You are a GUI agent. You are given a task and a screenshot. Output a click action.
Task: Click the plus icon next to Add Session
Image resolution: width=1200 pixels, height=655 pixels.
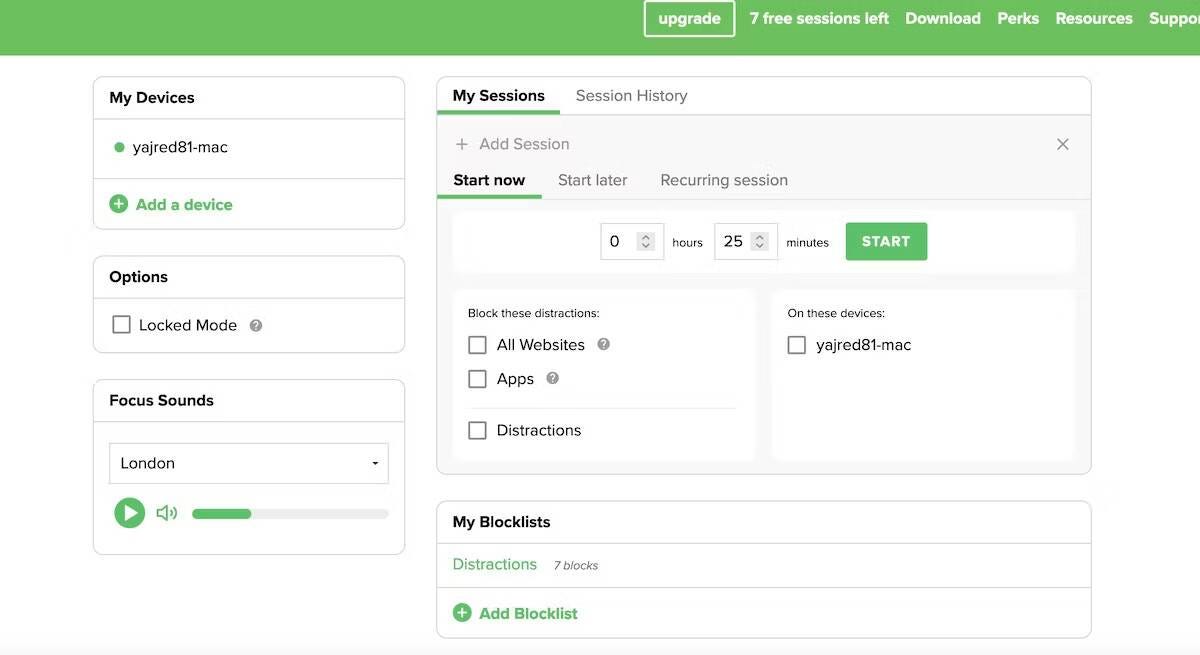[462, 144]
